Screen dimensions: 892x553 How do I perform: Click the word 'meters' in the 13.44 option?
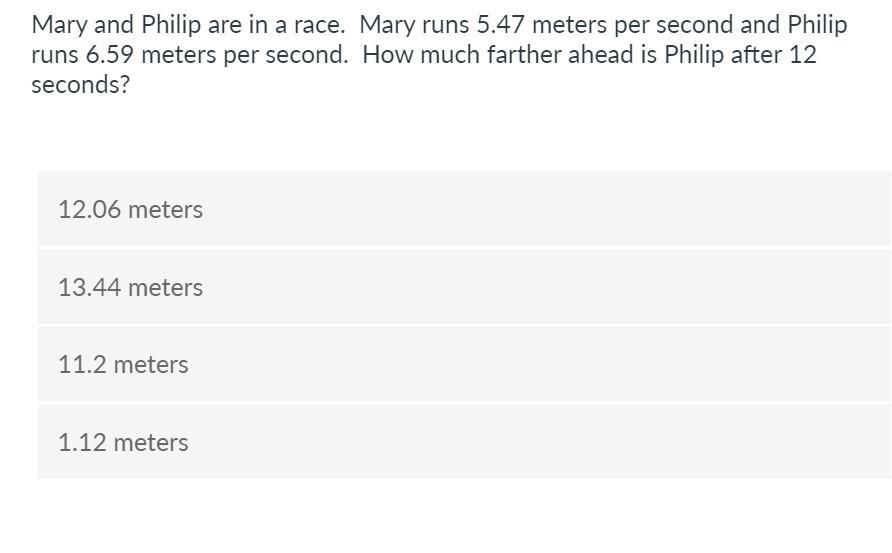(166, 288)
